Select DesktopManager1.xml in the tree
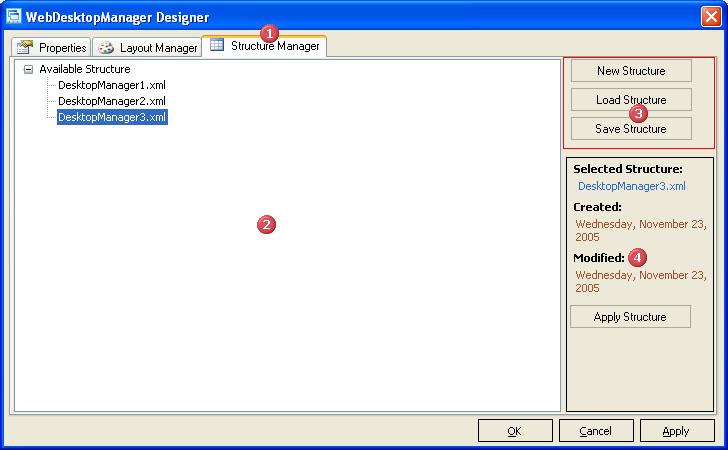Image resolution: width=728 pixels, height=450 pixels. click(112, 86)
